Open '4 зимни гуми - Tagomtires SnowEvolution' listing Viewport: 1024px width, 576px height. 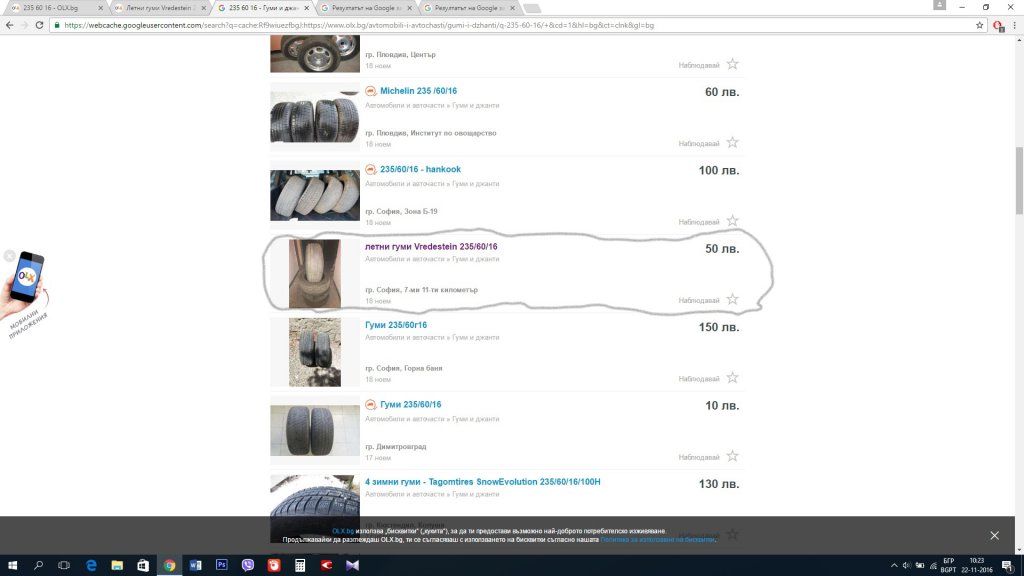click(482, 481)
